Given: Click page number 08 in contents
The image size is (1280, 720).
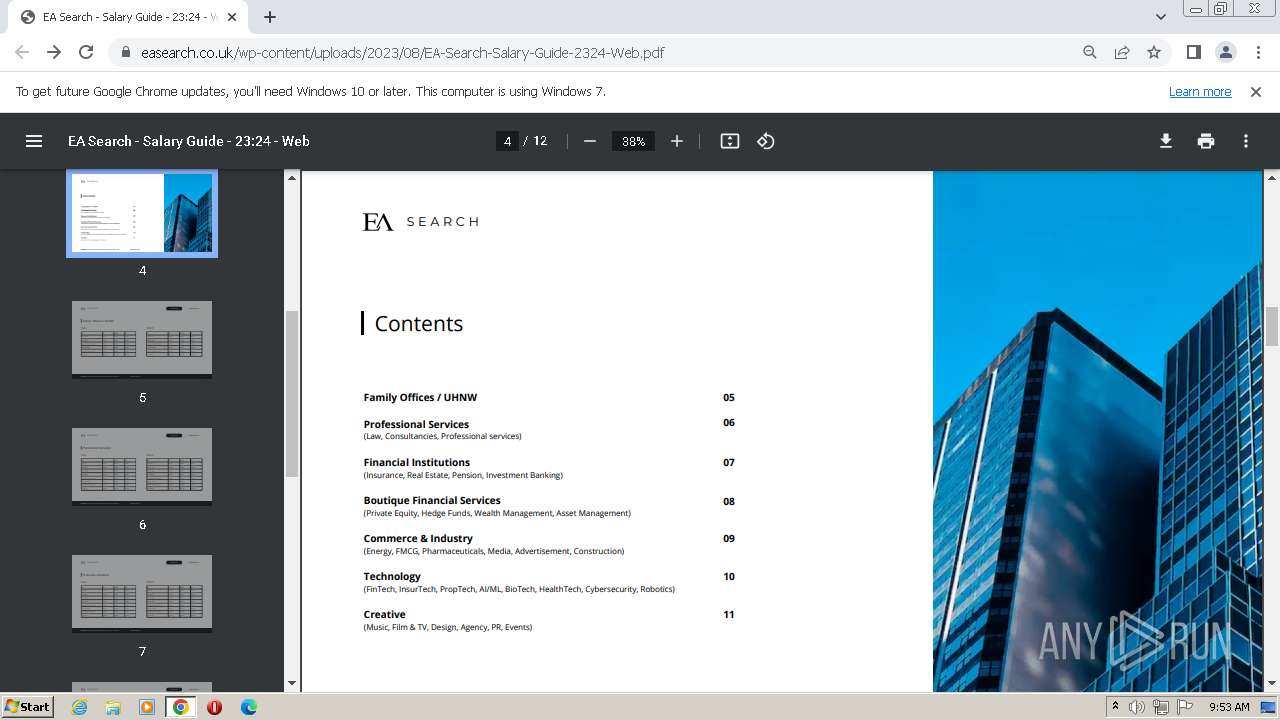Looking at the screenshot, I should (729, 501).
